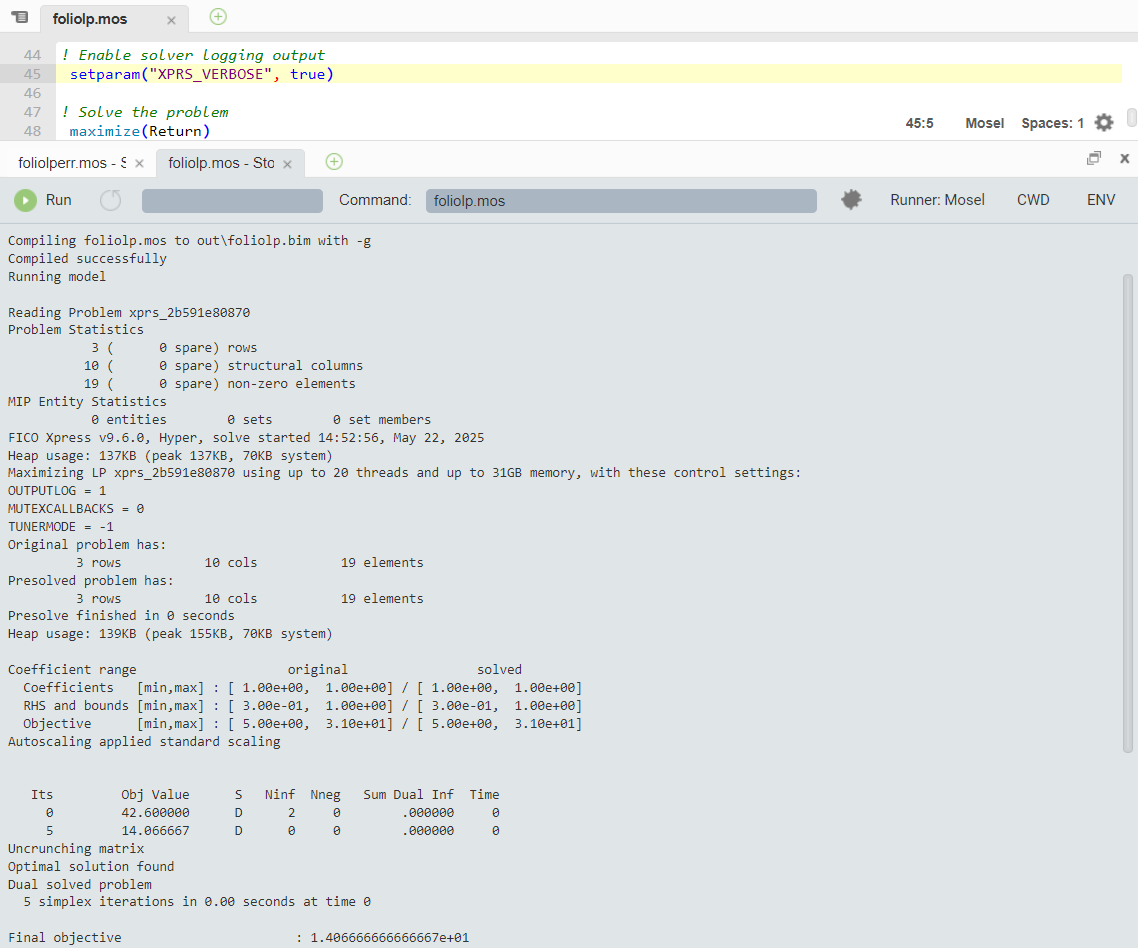The image size is (1138, 948).
Task: Maximize the output panel
Action: (1094, 158)
